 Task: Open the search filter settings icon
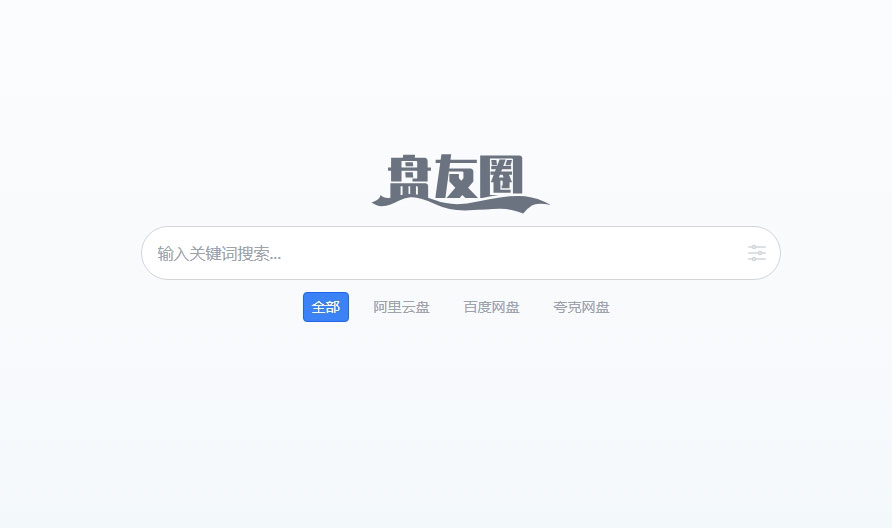coord(756,253)
